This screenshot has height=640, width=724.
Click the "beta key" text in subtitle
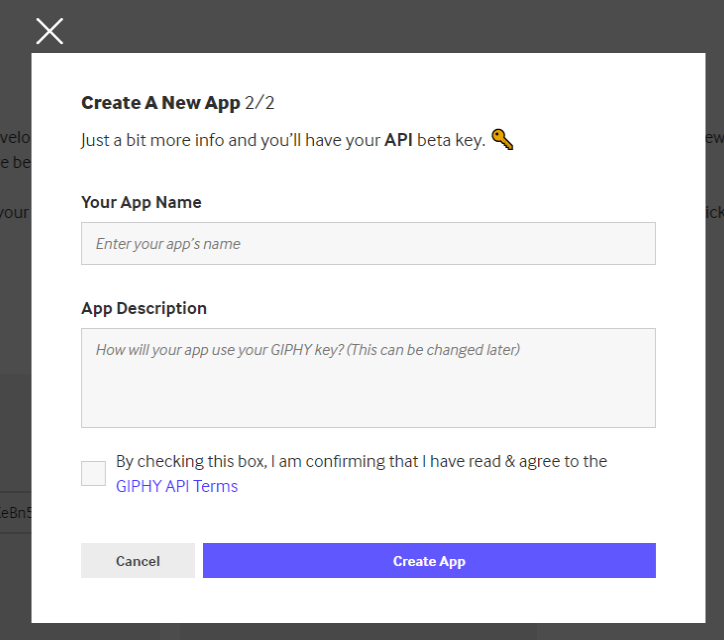450,140
